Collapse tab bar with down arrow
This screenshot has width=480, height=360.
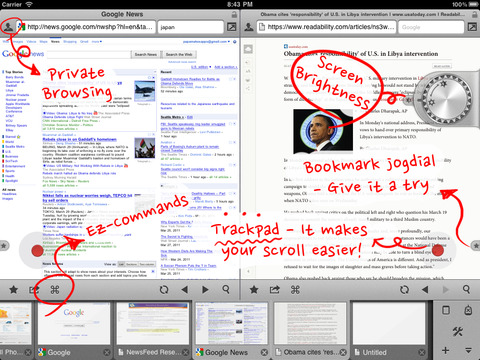pos(468,350)
